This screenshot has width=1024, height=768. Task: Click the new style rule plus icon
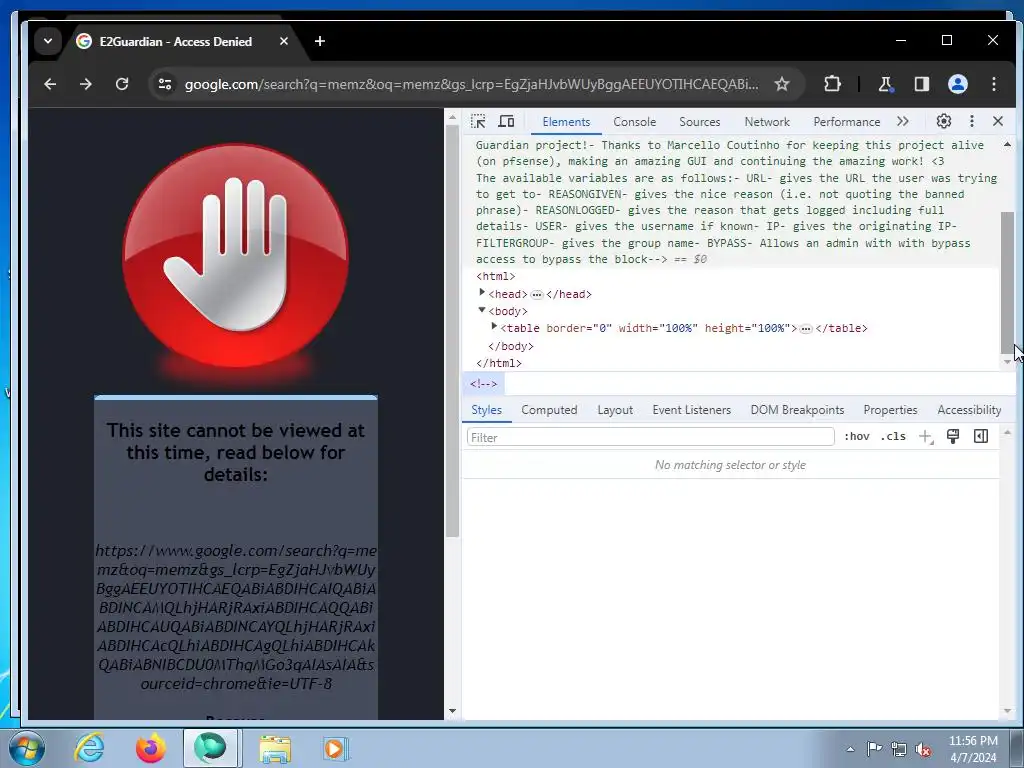coord(925,437)
